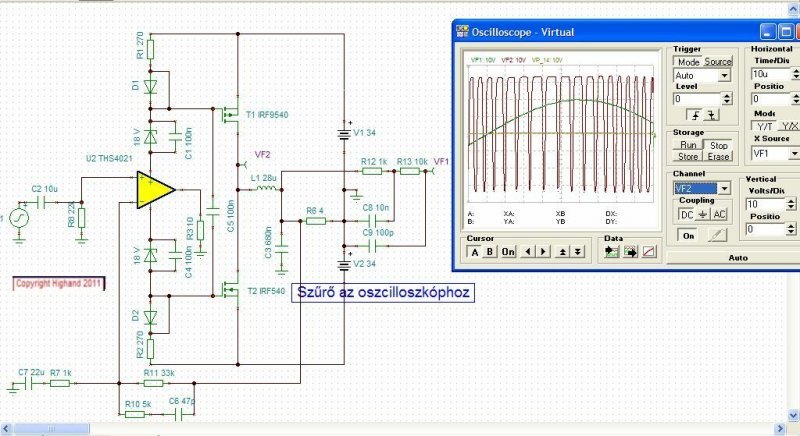Select falling edge trigger icon

click(711, 115)
